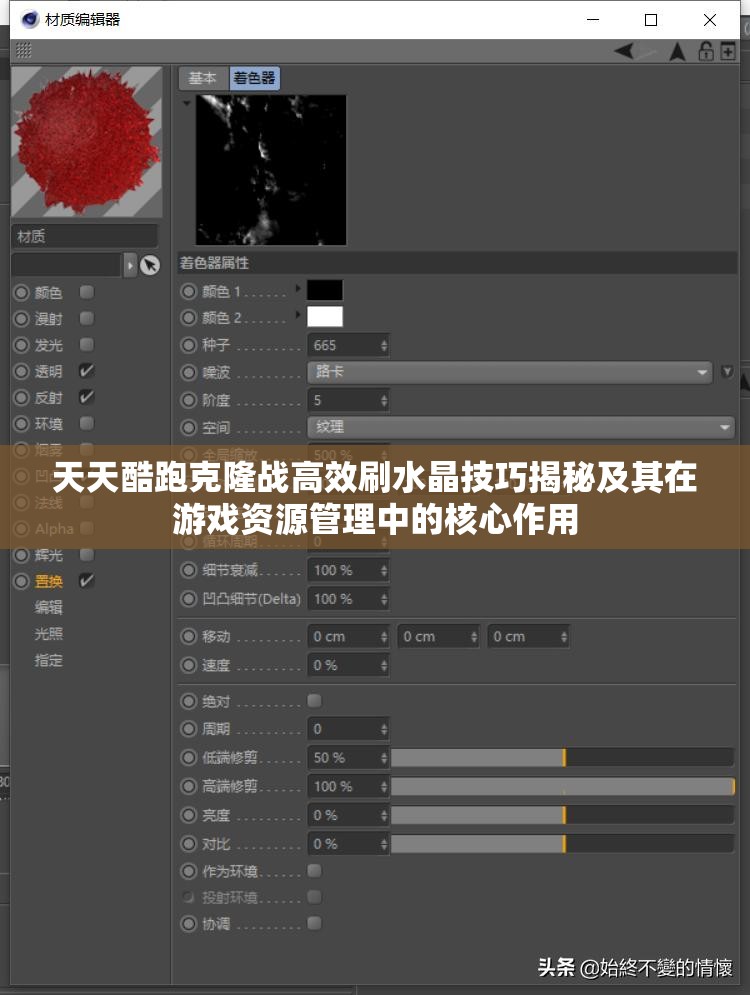This screenshot has width=750, height=995.
Task: Tick the 绝对 checkbox
Action: click(x=314, y=701)
